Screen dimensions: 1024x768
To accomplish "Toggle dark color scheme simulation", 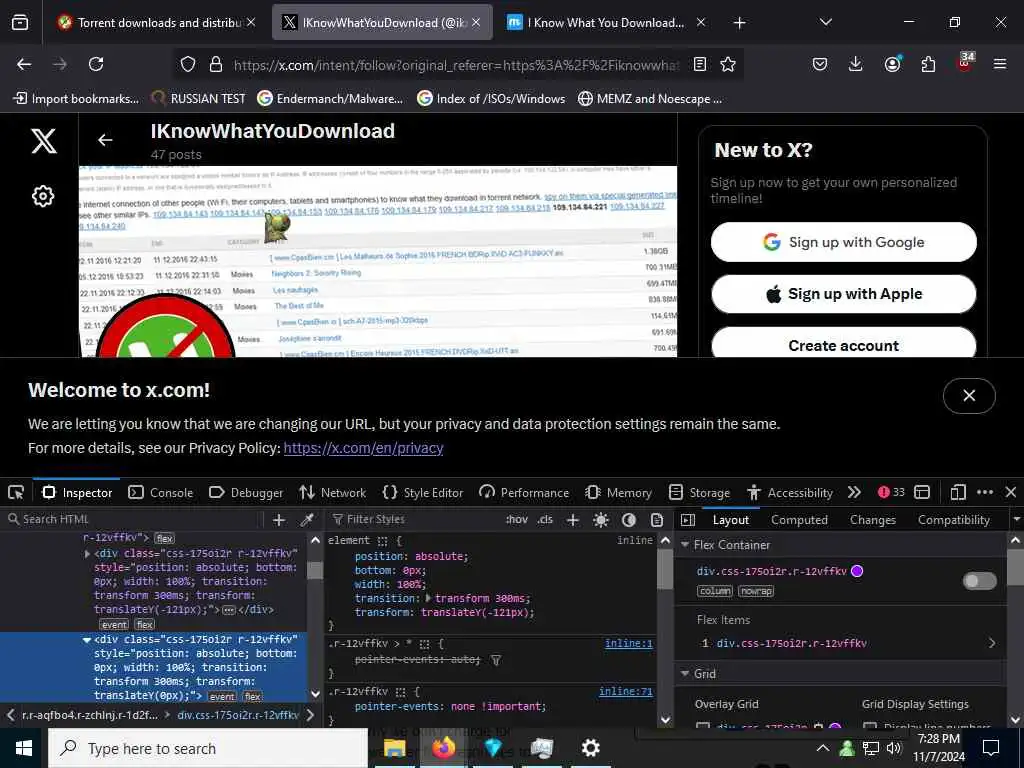I will 629,520.
